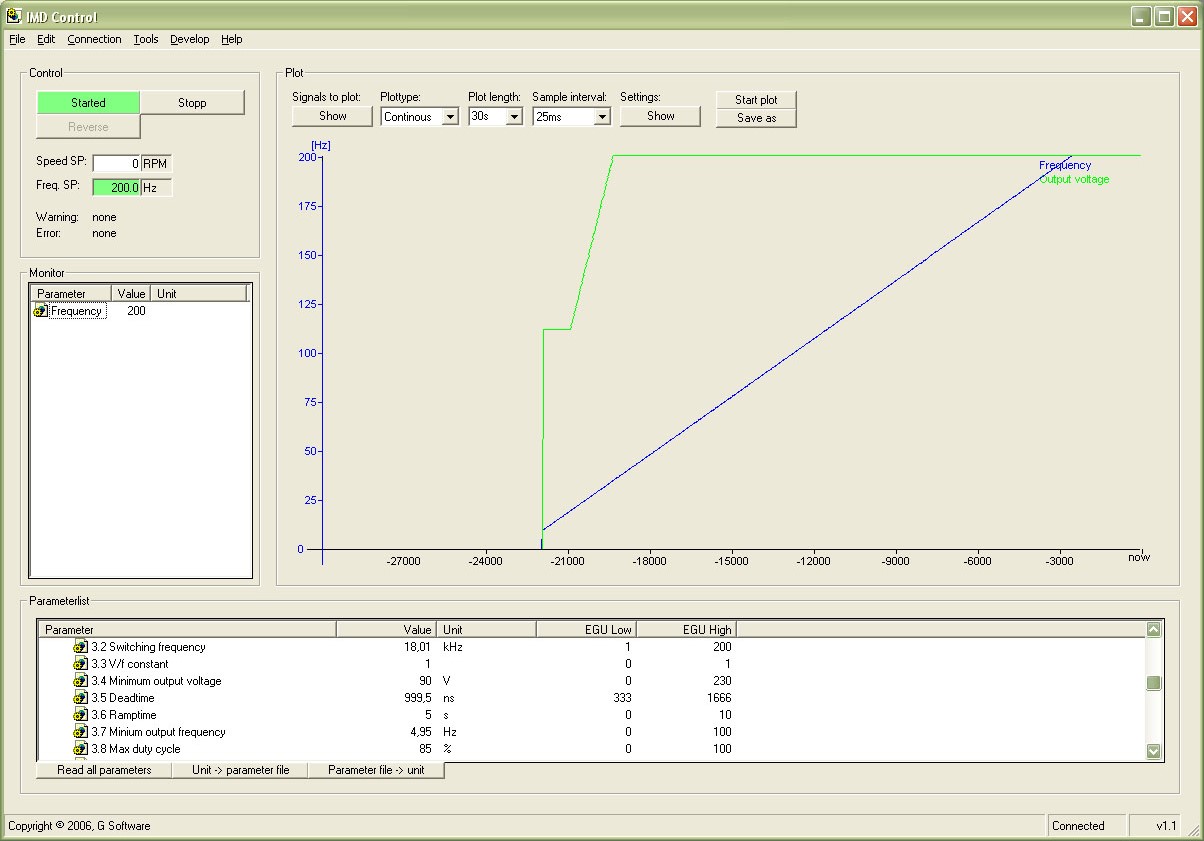Click the Output voltage legend label
Viewport: 1204px width, 841px height.
[x=1074, y=179]
